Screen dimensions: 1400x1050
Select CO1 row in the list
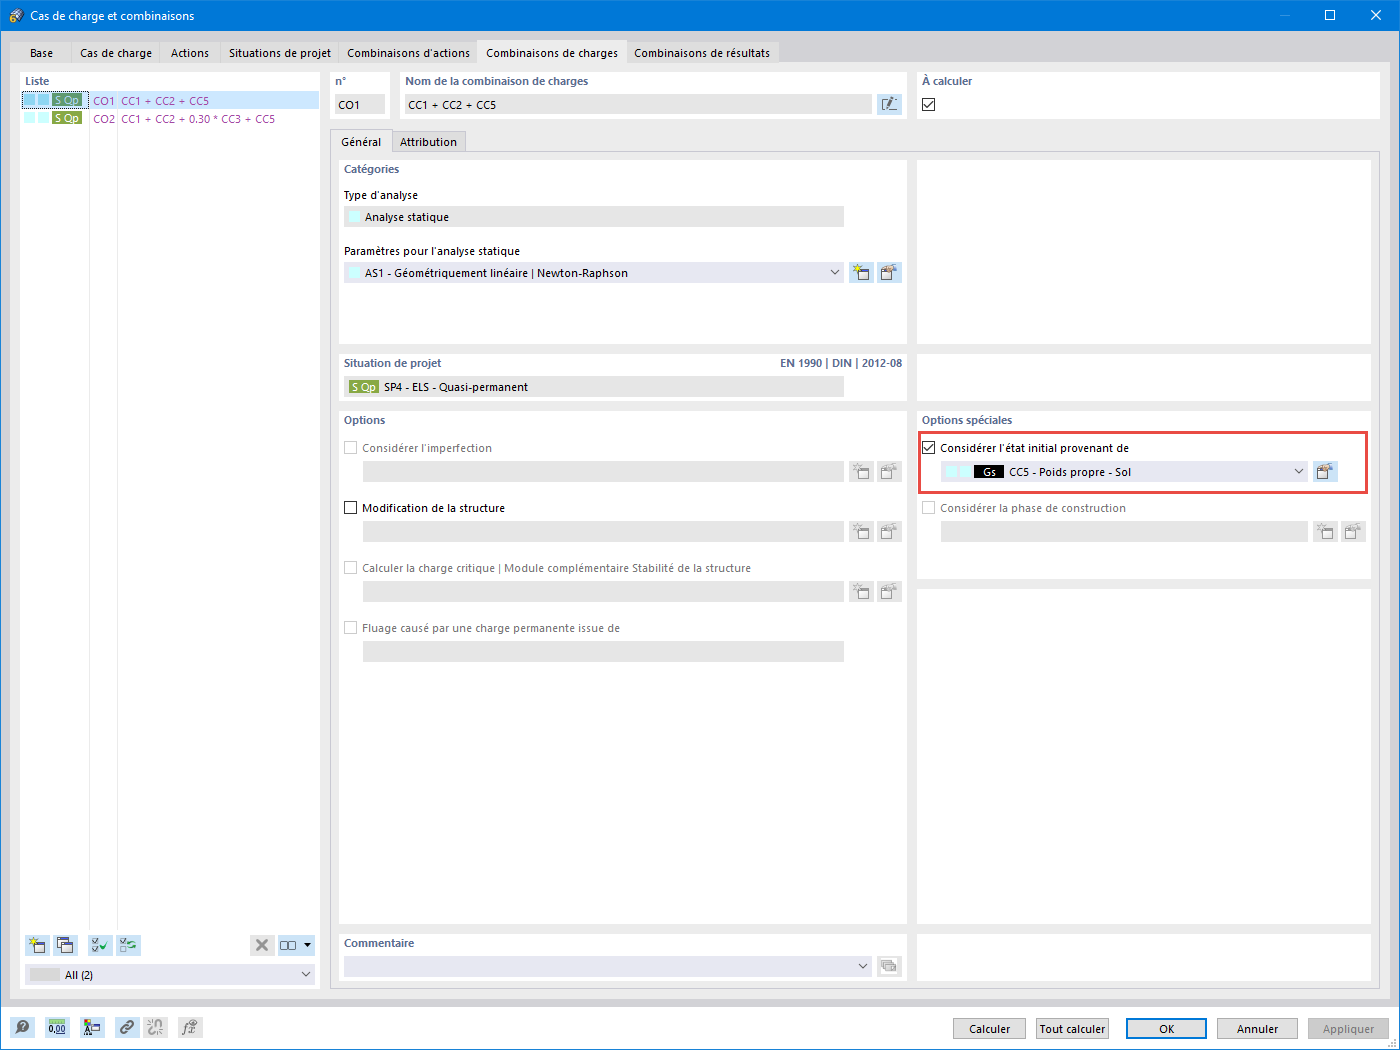170,100
